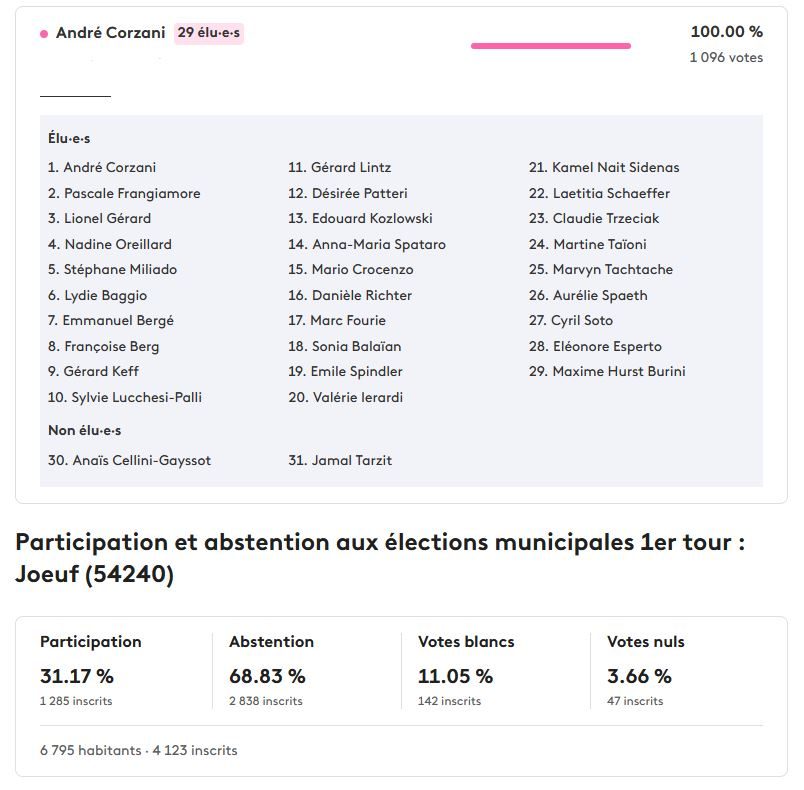Click the pink vote percentage bar
Image resolution: width=804 pixels, height=790 pixels.
coord(550,46)
